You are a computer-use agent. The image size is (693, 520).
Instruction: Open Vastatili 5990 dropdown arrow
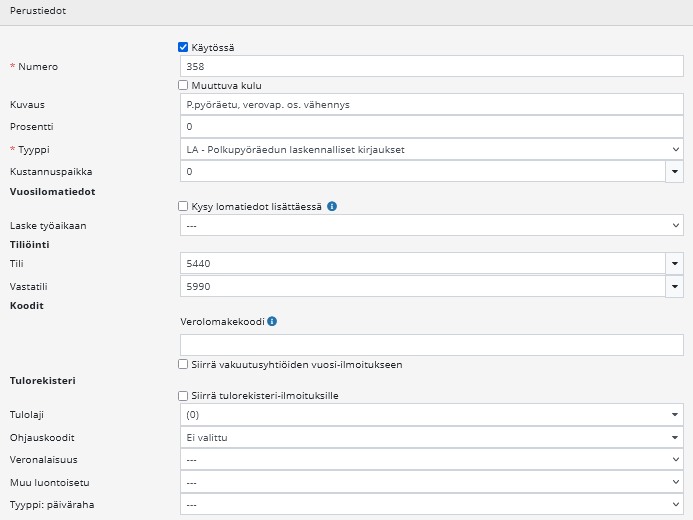675,287
